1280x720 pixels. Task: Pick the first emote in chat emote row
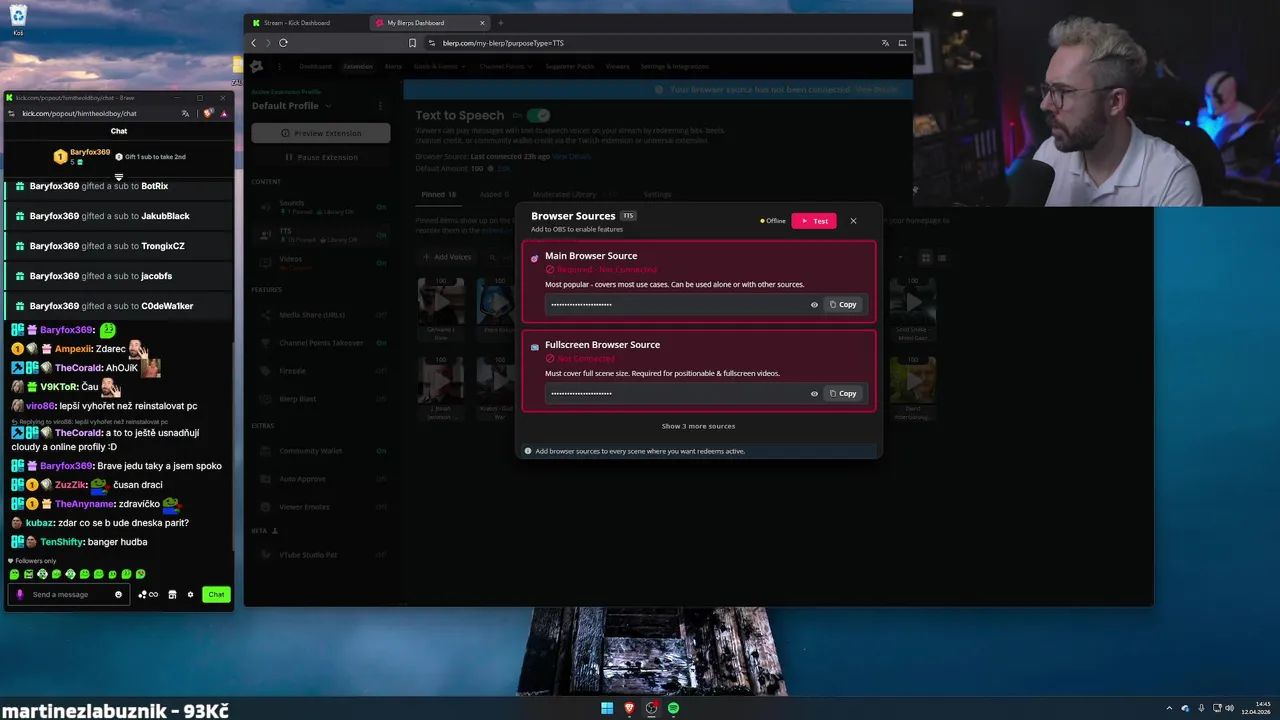click(x=14, y=575)
